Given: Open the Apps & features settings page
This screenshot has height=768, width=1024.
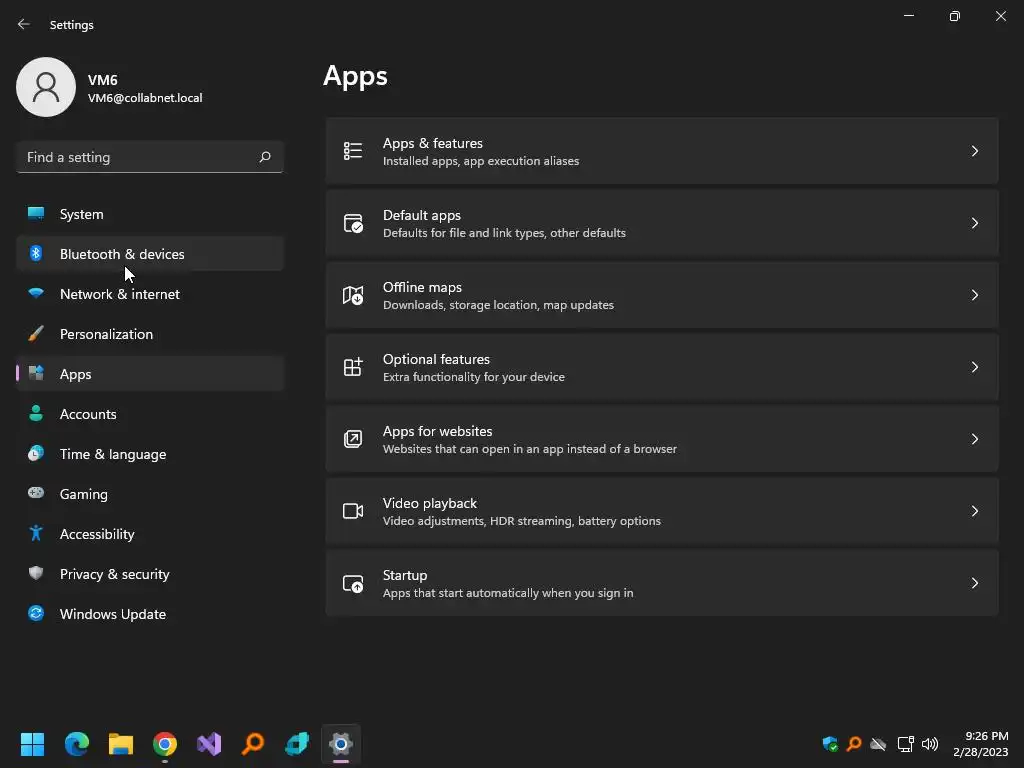Looking at the screenshot, I should 662,151.
